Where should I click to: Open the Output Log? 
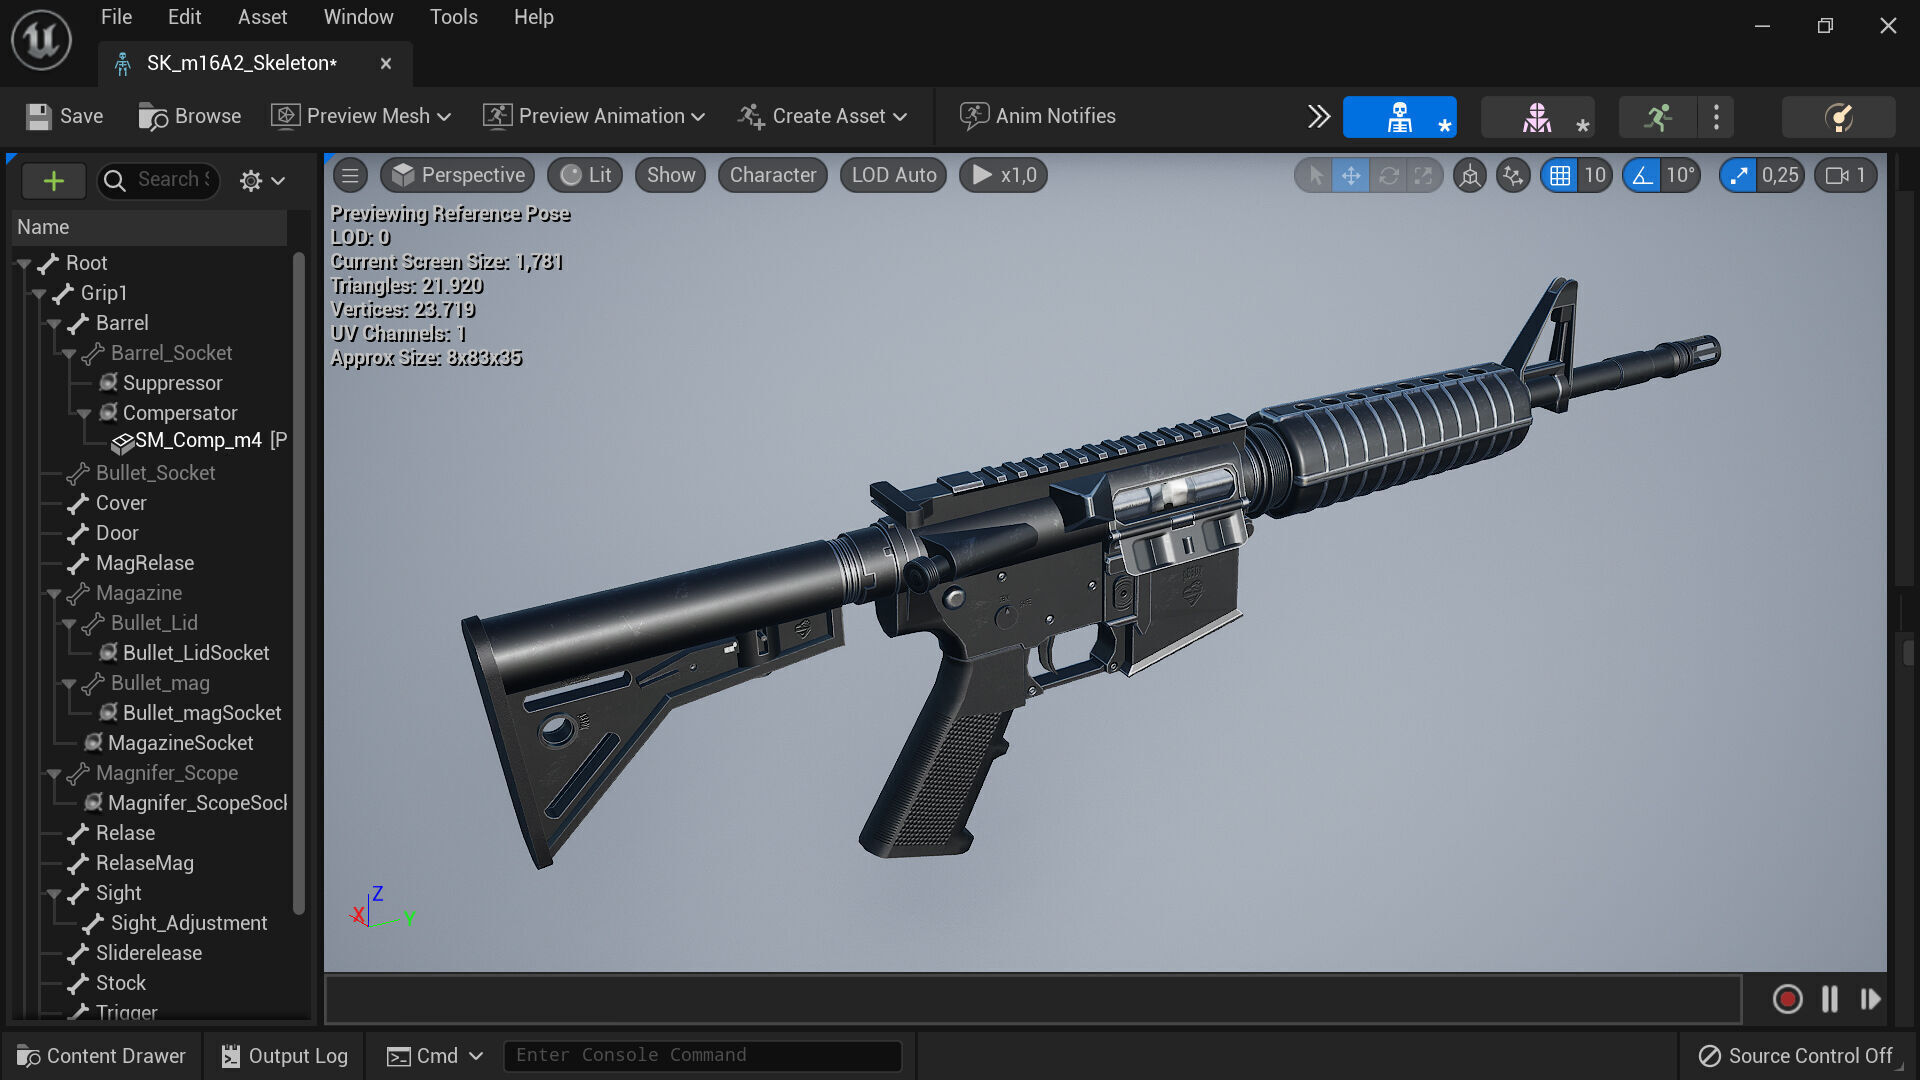point(284,1056)
